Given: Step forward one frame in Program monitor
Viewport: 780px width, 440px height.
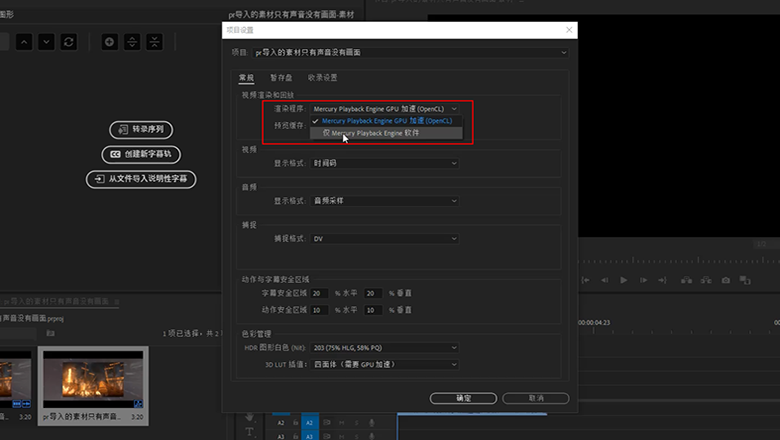Looking at the screenshot, I should pyautogui.click(x=643, y=280).
